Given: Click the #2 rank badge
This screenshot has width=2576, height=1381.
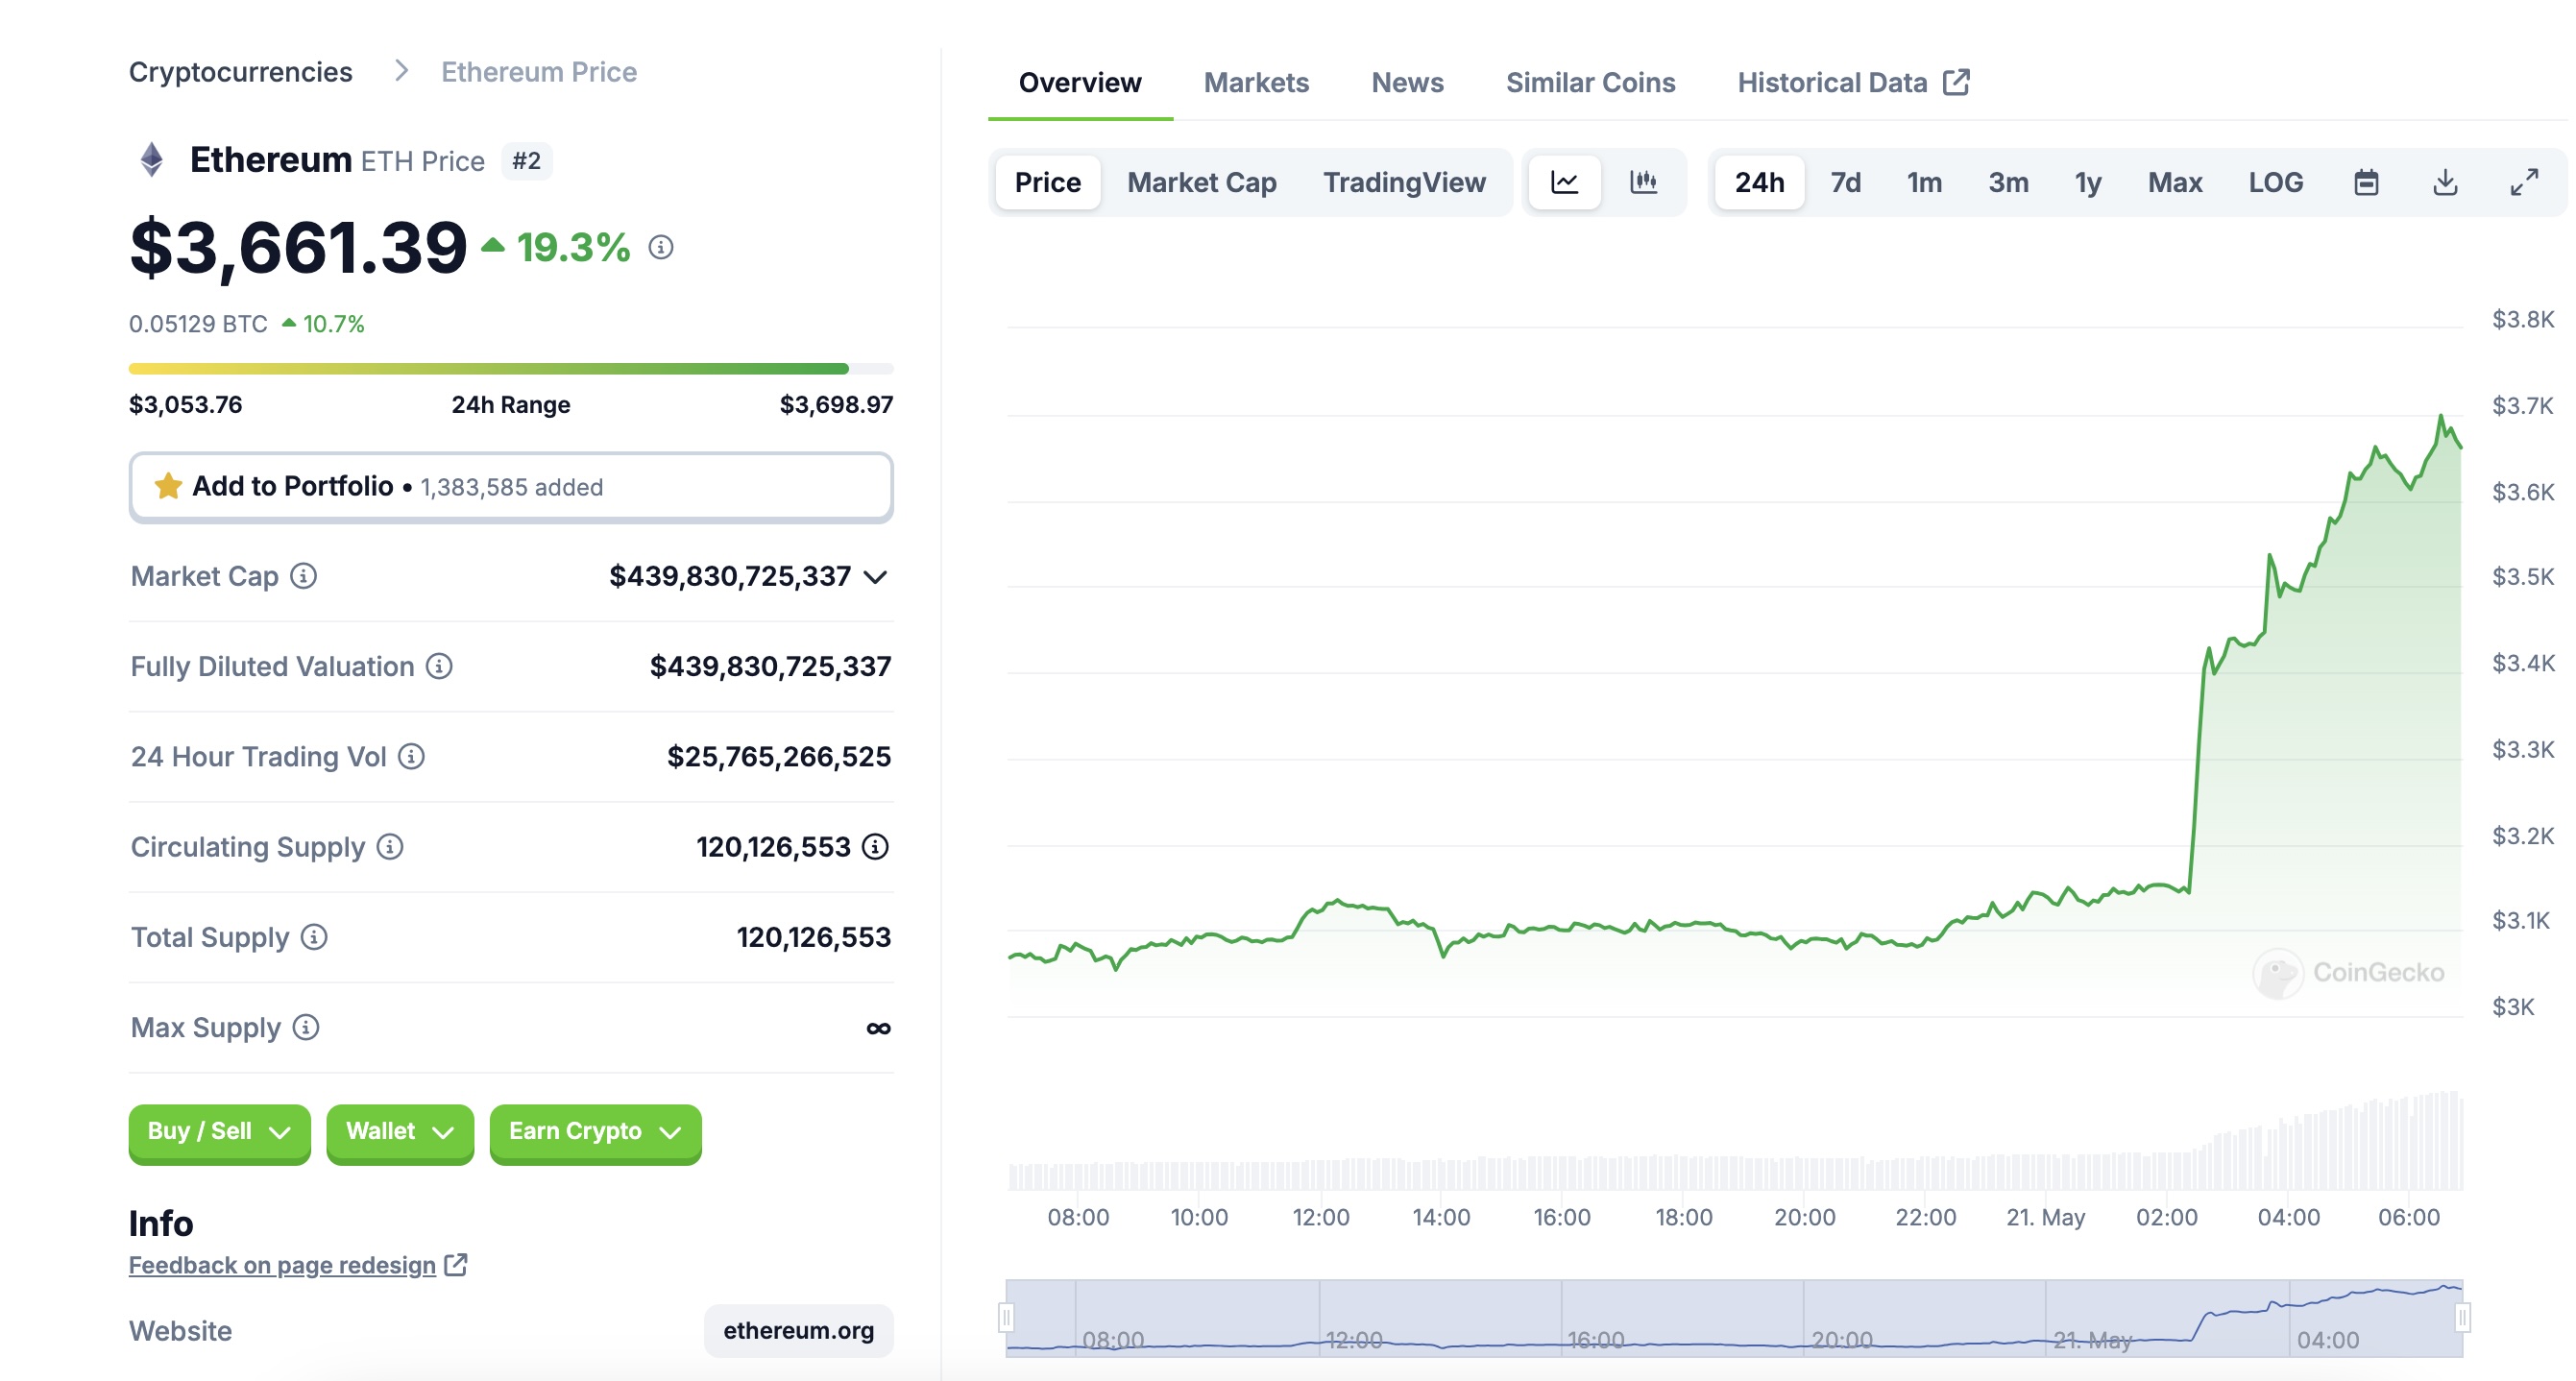Looking at the screenshot, I should [526, 161].
